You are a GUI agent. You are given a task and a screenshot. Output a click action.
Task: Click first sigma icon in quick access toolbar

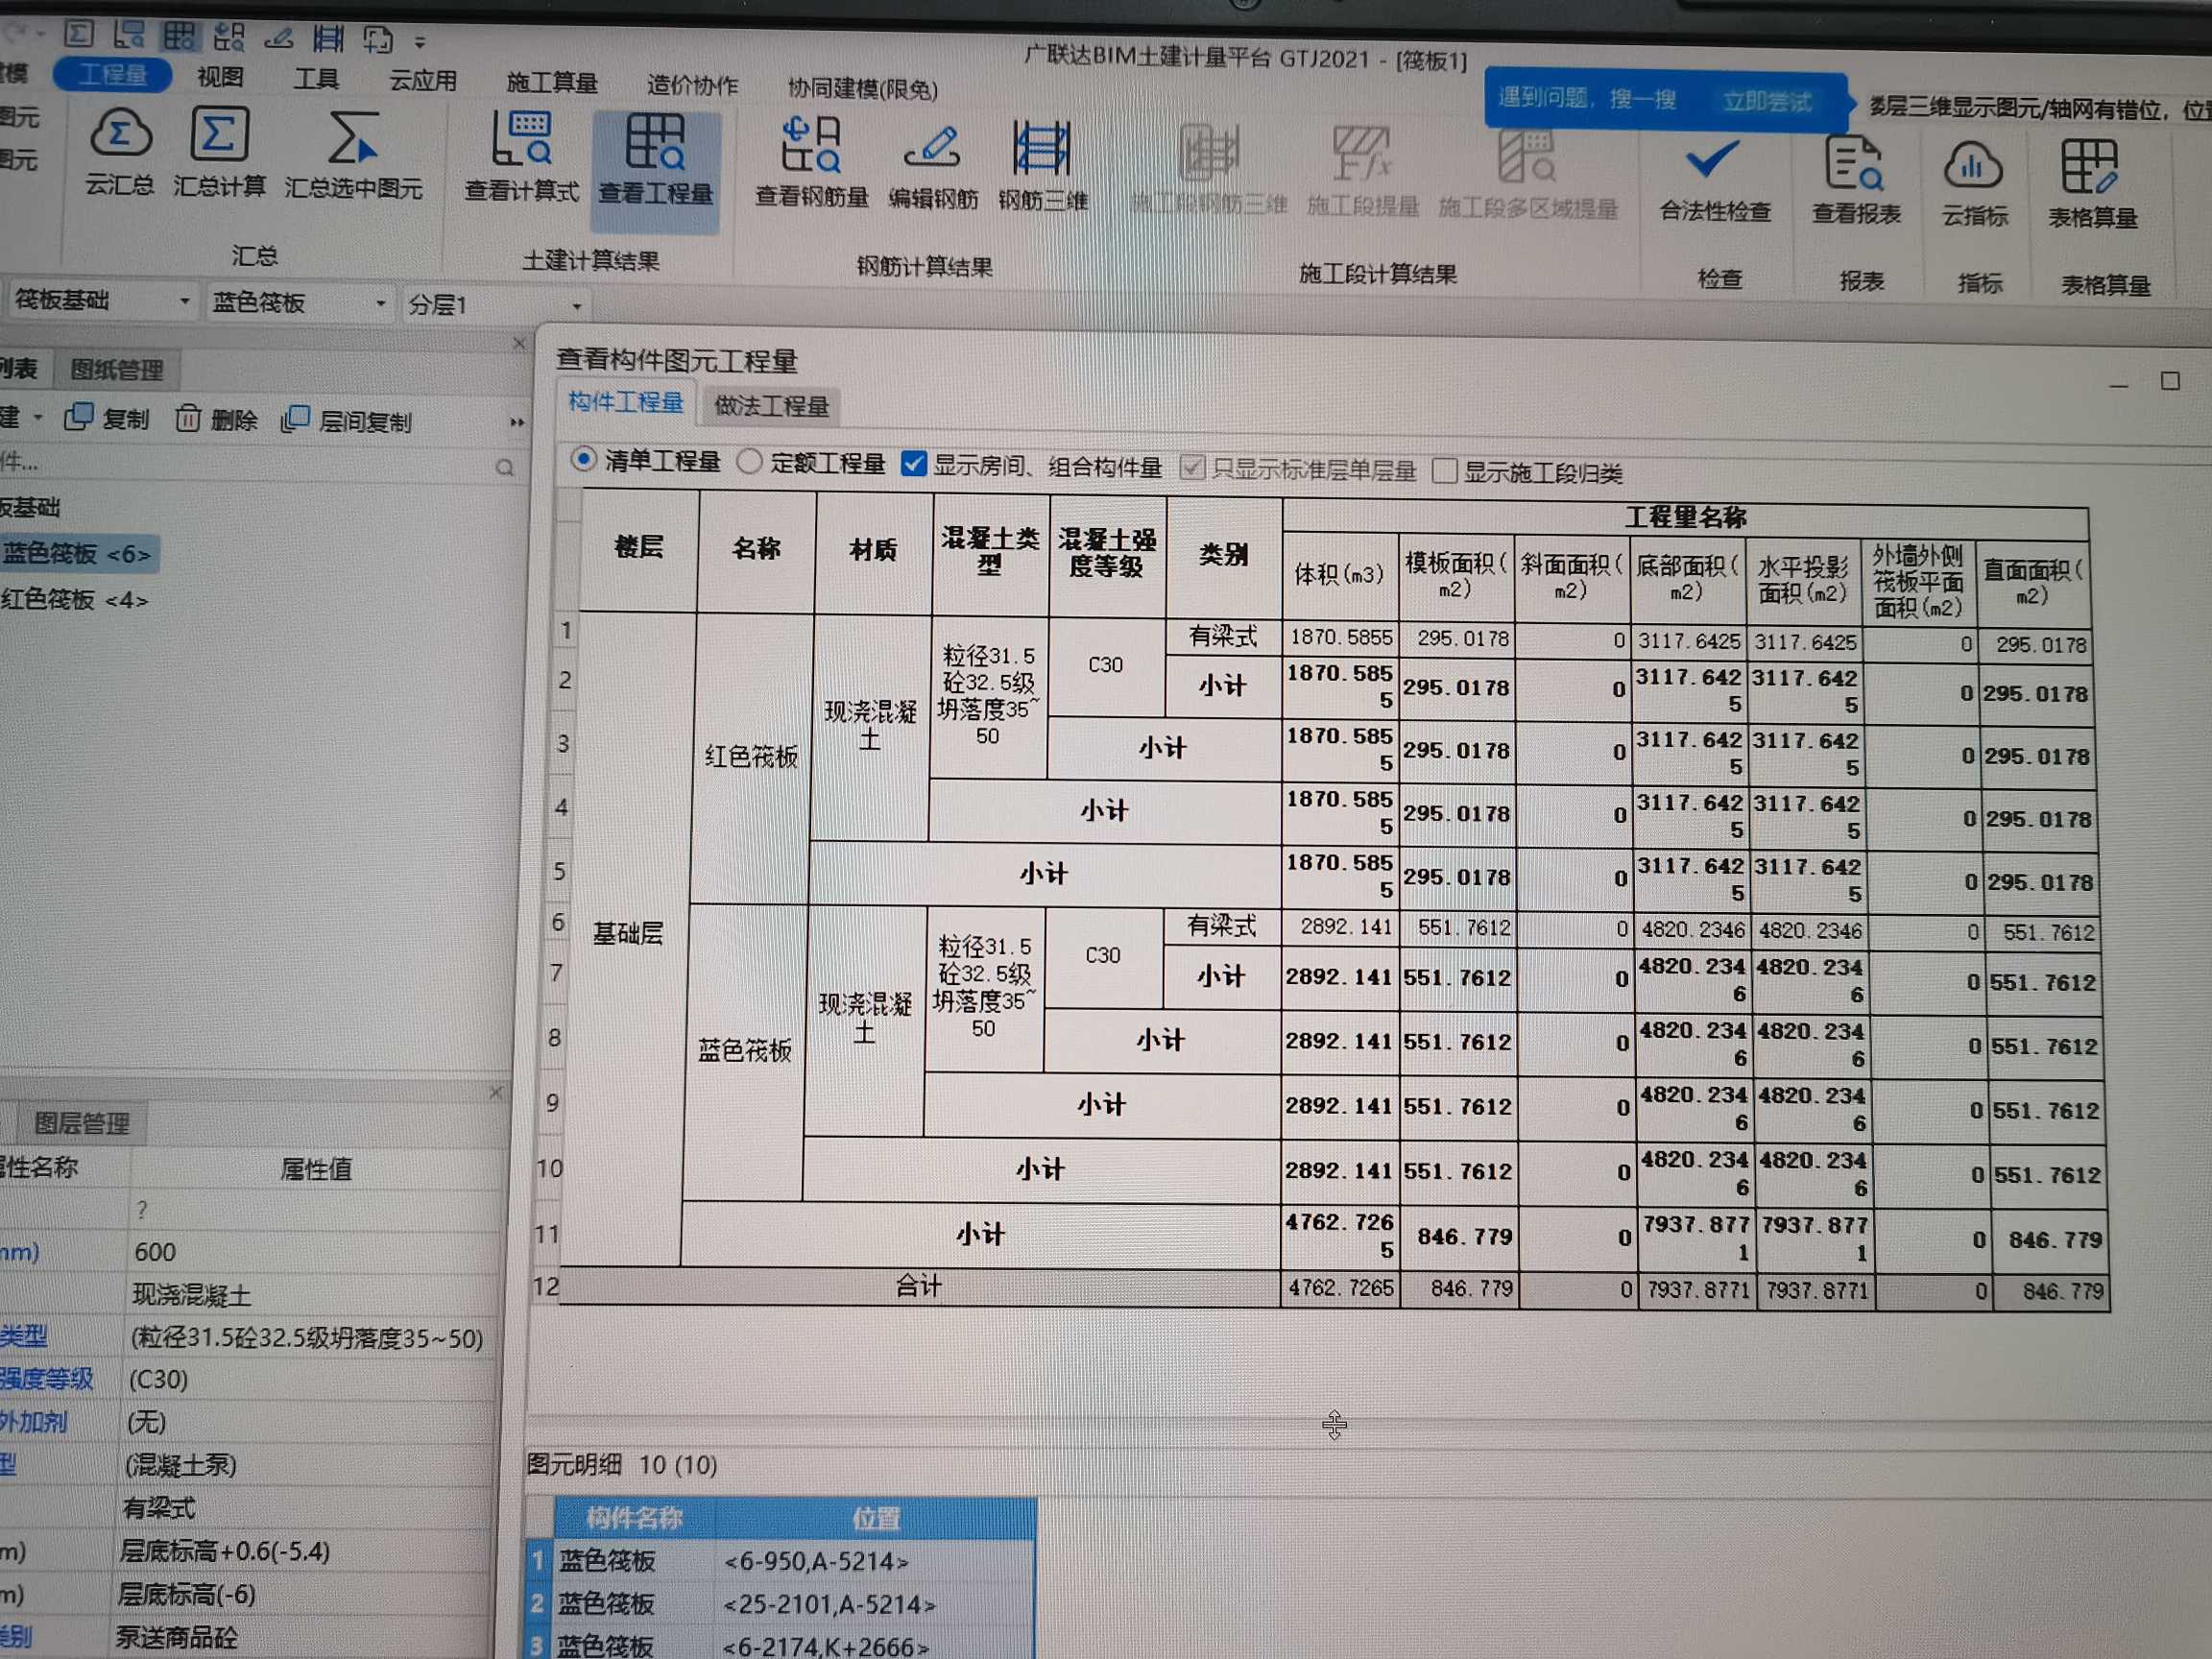tap(78, 35)
